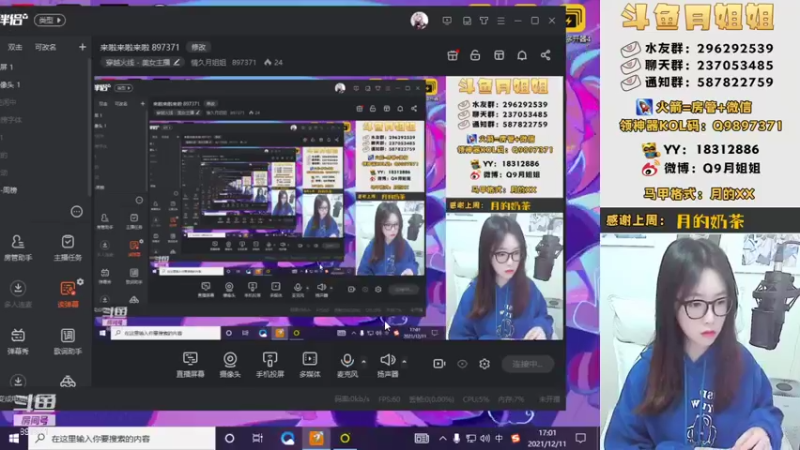The image size is (800, 450).
Task: Toggle the eye preview visibility icon
Action: click(x=462, y=364)
